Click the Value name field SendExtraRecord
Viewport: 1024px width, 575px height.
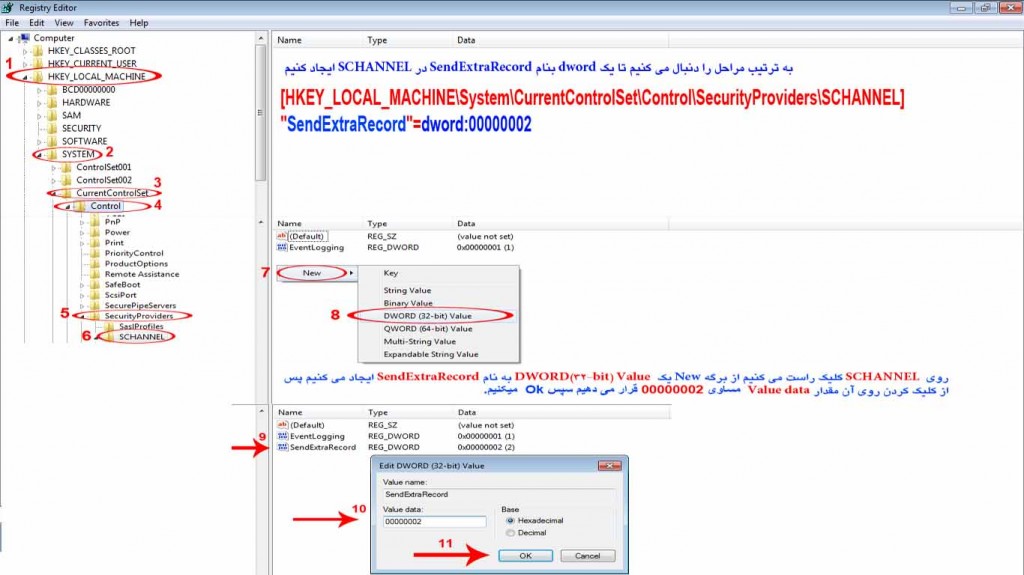(498, 495)
